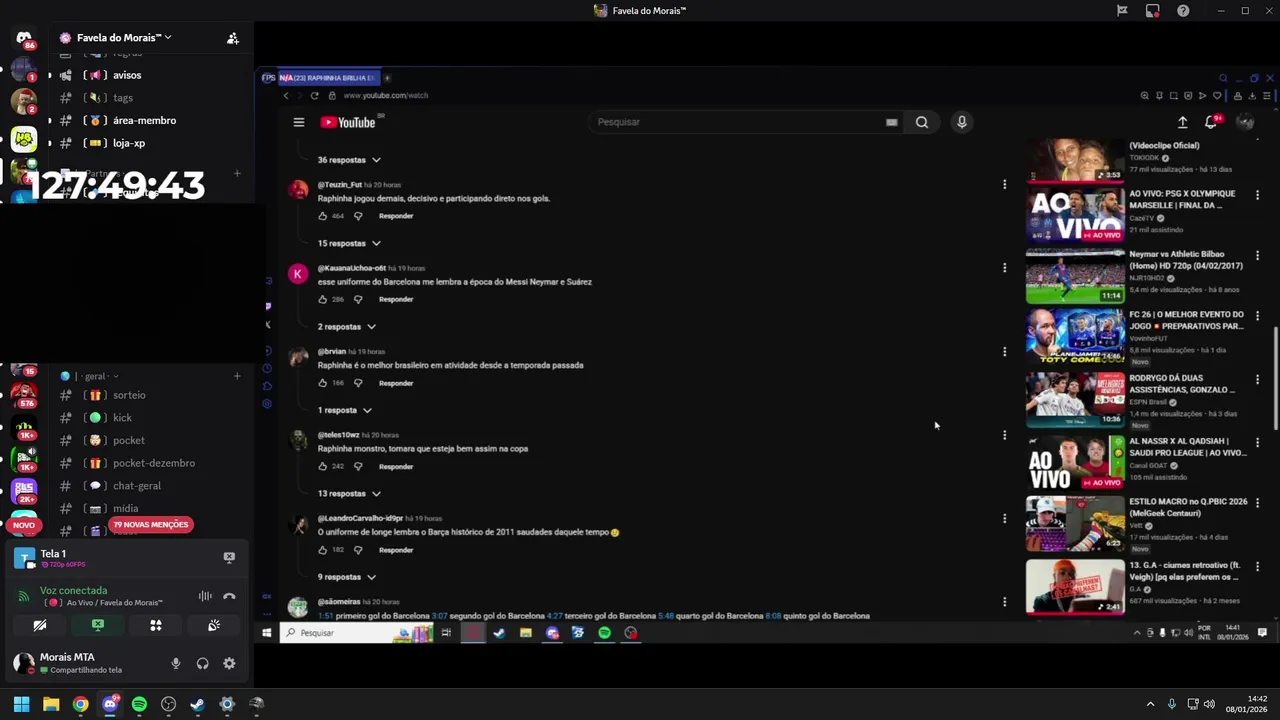
Task: Open Discord soundboard icon
Action: click(214, 625)
